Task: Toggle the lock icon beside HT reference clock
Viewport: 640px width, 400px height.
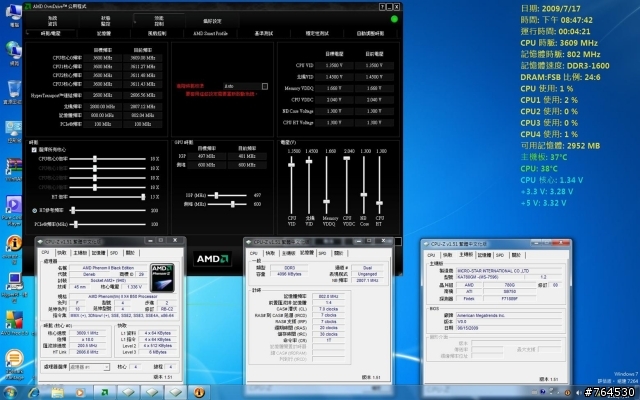Action: 34,211
